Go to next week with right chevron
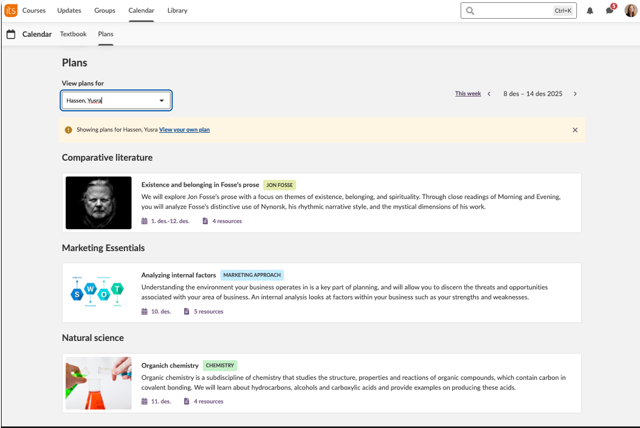640x428 pixels. coord(575,94)
